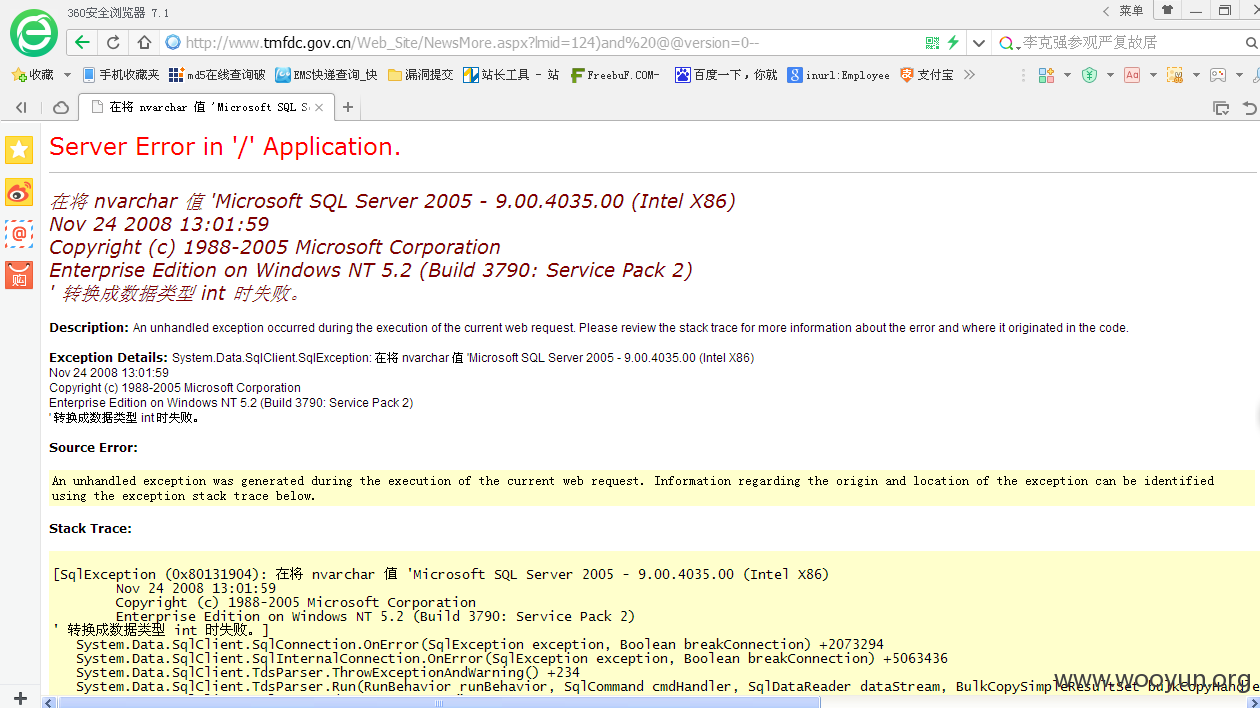Click the green yuan shield icon
Image resolution: width=1260 pixels, height=708 pixels.
1090,75
